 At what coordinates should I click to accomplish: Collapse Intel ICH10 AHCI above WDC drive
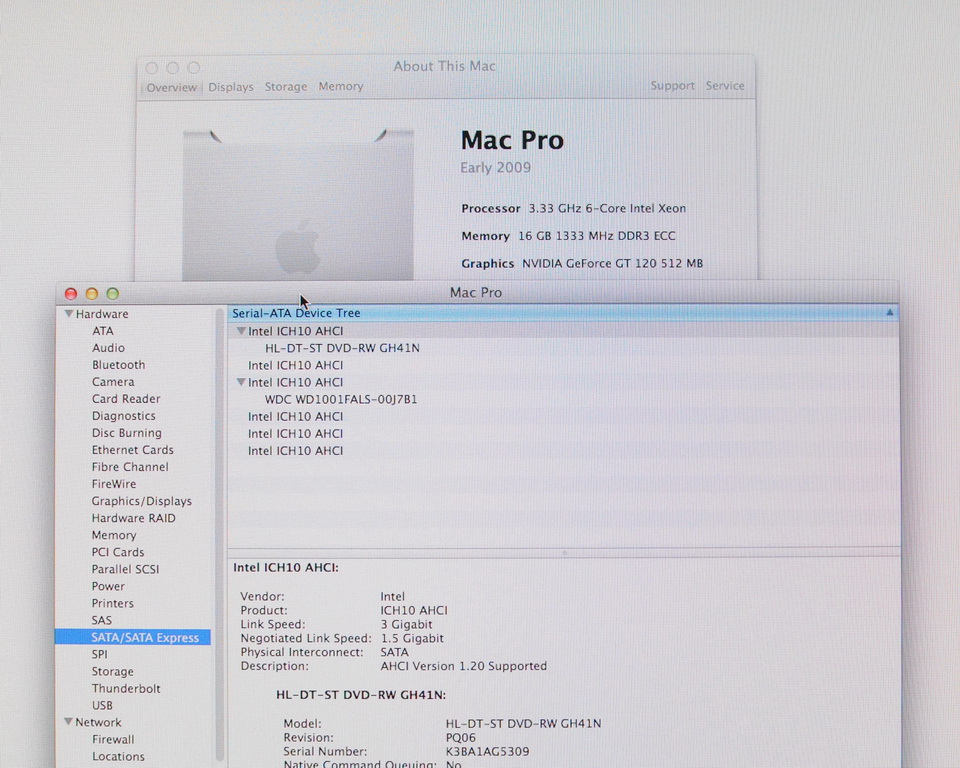point(241,382)
